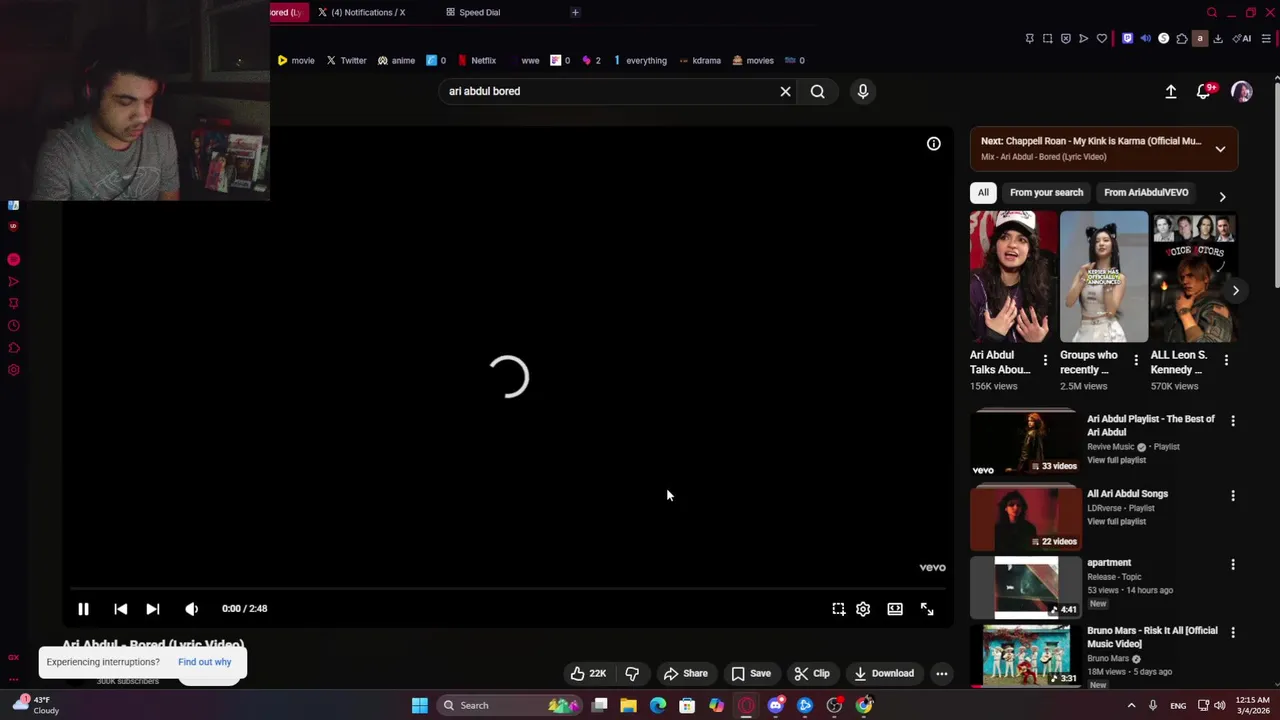Clear the search box with the X
Screen dimensions: 1280x720
coord(785,91)
